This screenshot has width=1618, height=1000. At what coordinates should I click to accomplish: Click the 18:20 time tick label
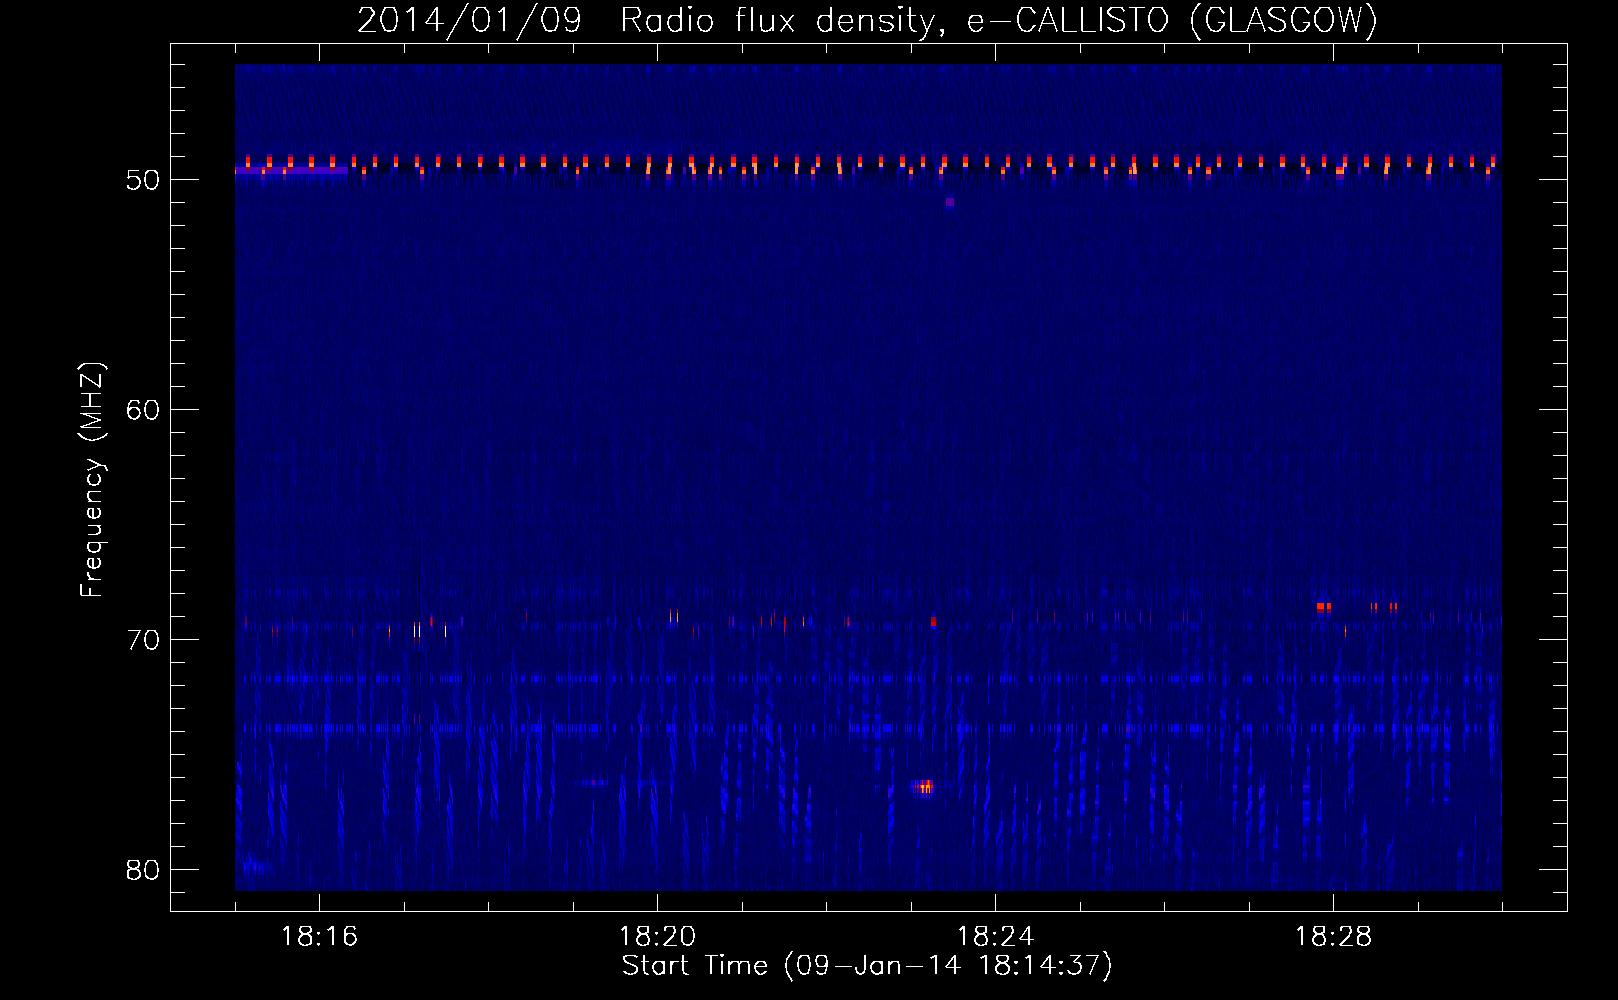(x=657, y=937)
